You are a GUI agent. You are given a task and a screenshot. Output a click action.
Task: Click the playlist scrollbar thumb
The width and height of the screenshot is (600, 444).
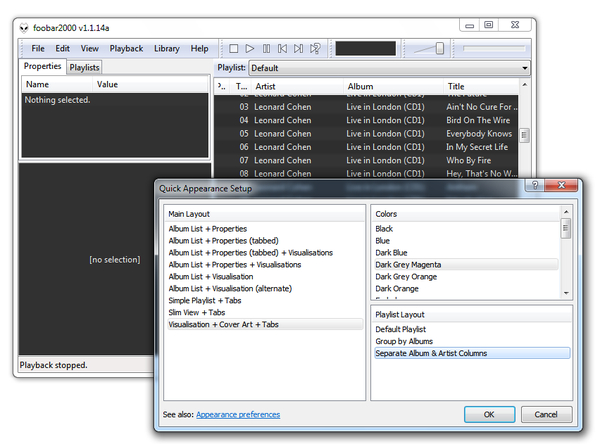click(x=524, y=135)
